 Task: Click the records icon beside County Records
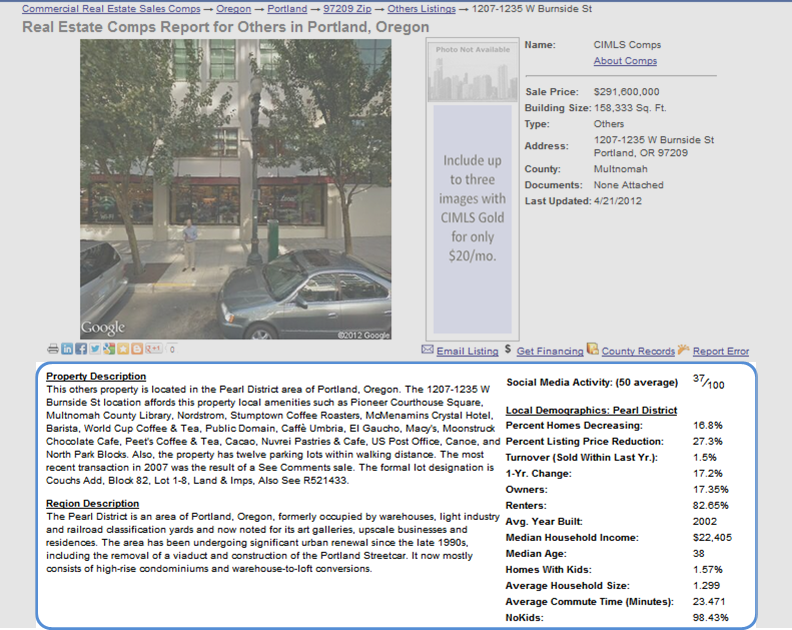point(592,349)
